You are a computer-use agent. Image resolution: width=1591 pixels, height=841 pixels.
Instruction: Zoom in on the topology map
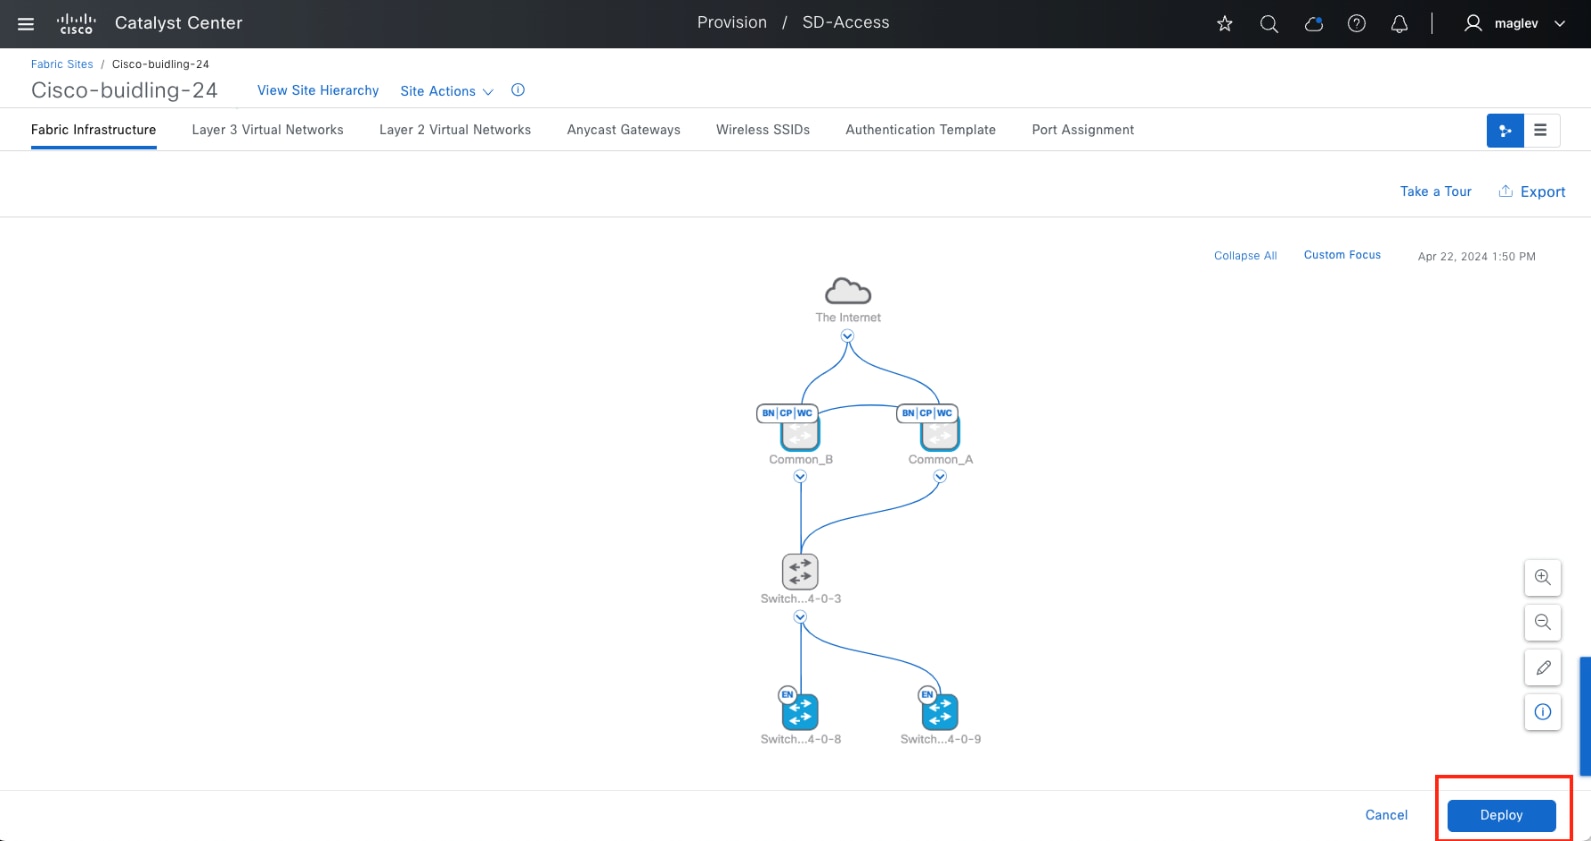coord(1543,578)
